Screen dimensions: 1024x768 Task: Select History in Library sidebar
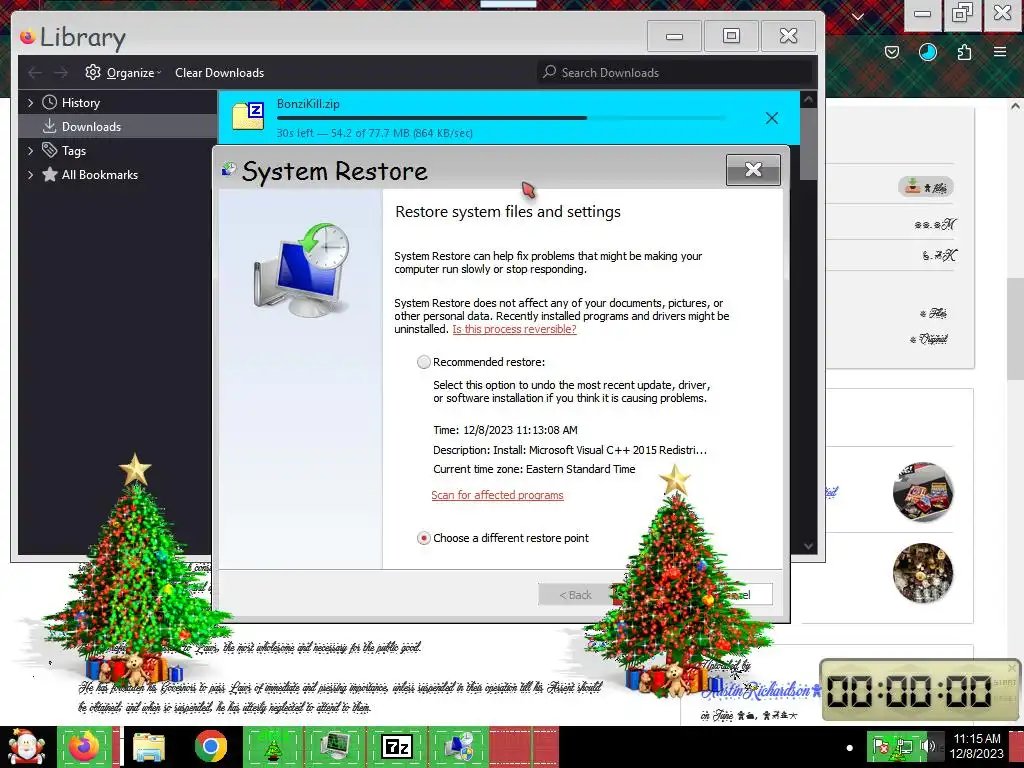coord(118,103)
